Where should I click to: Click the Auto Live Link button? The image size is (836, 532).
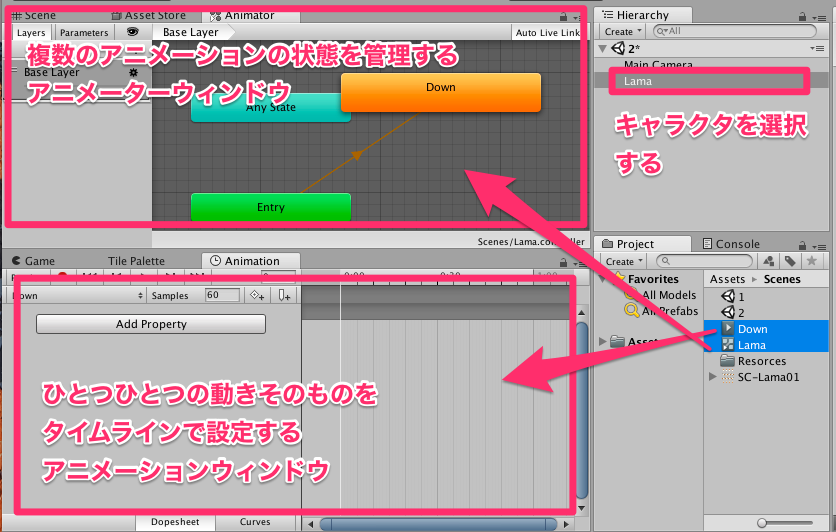[547, 33]
